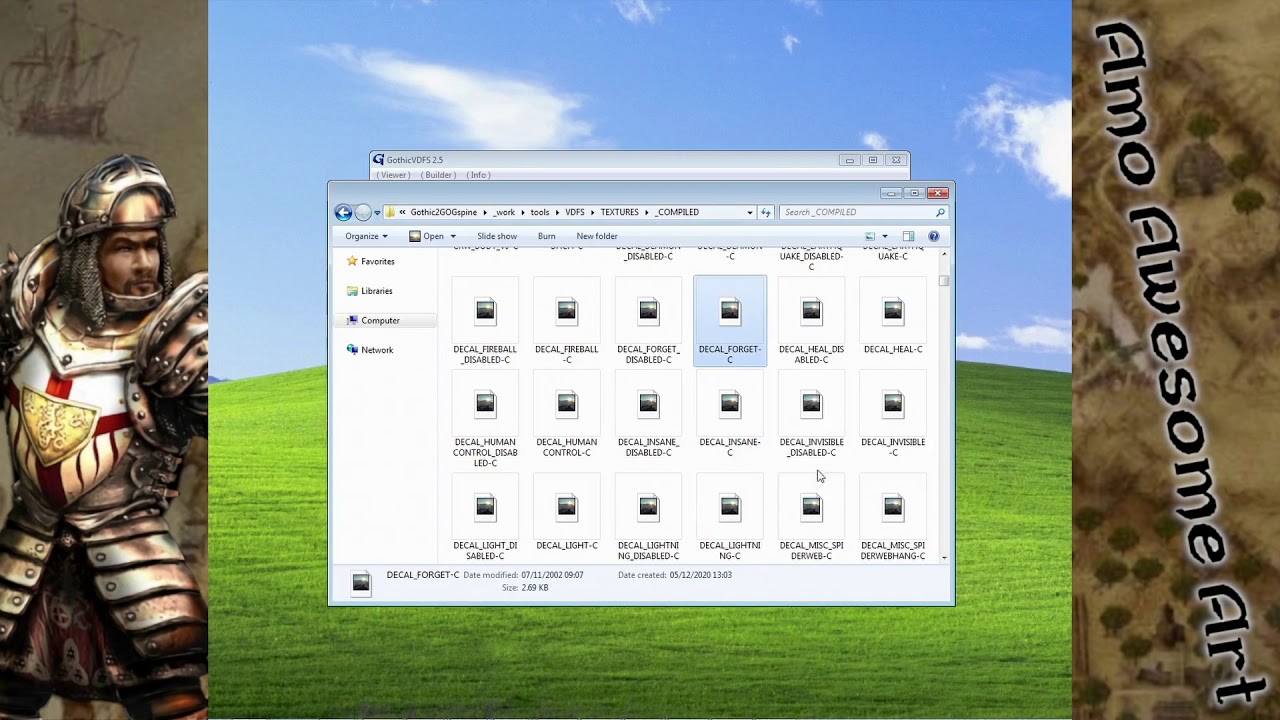Click the greyed-out Forward arrow button

click(362, 212)
